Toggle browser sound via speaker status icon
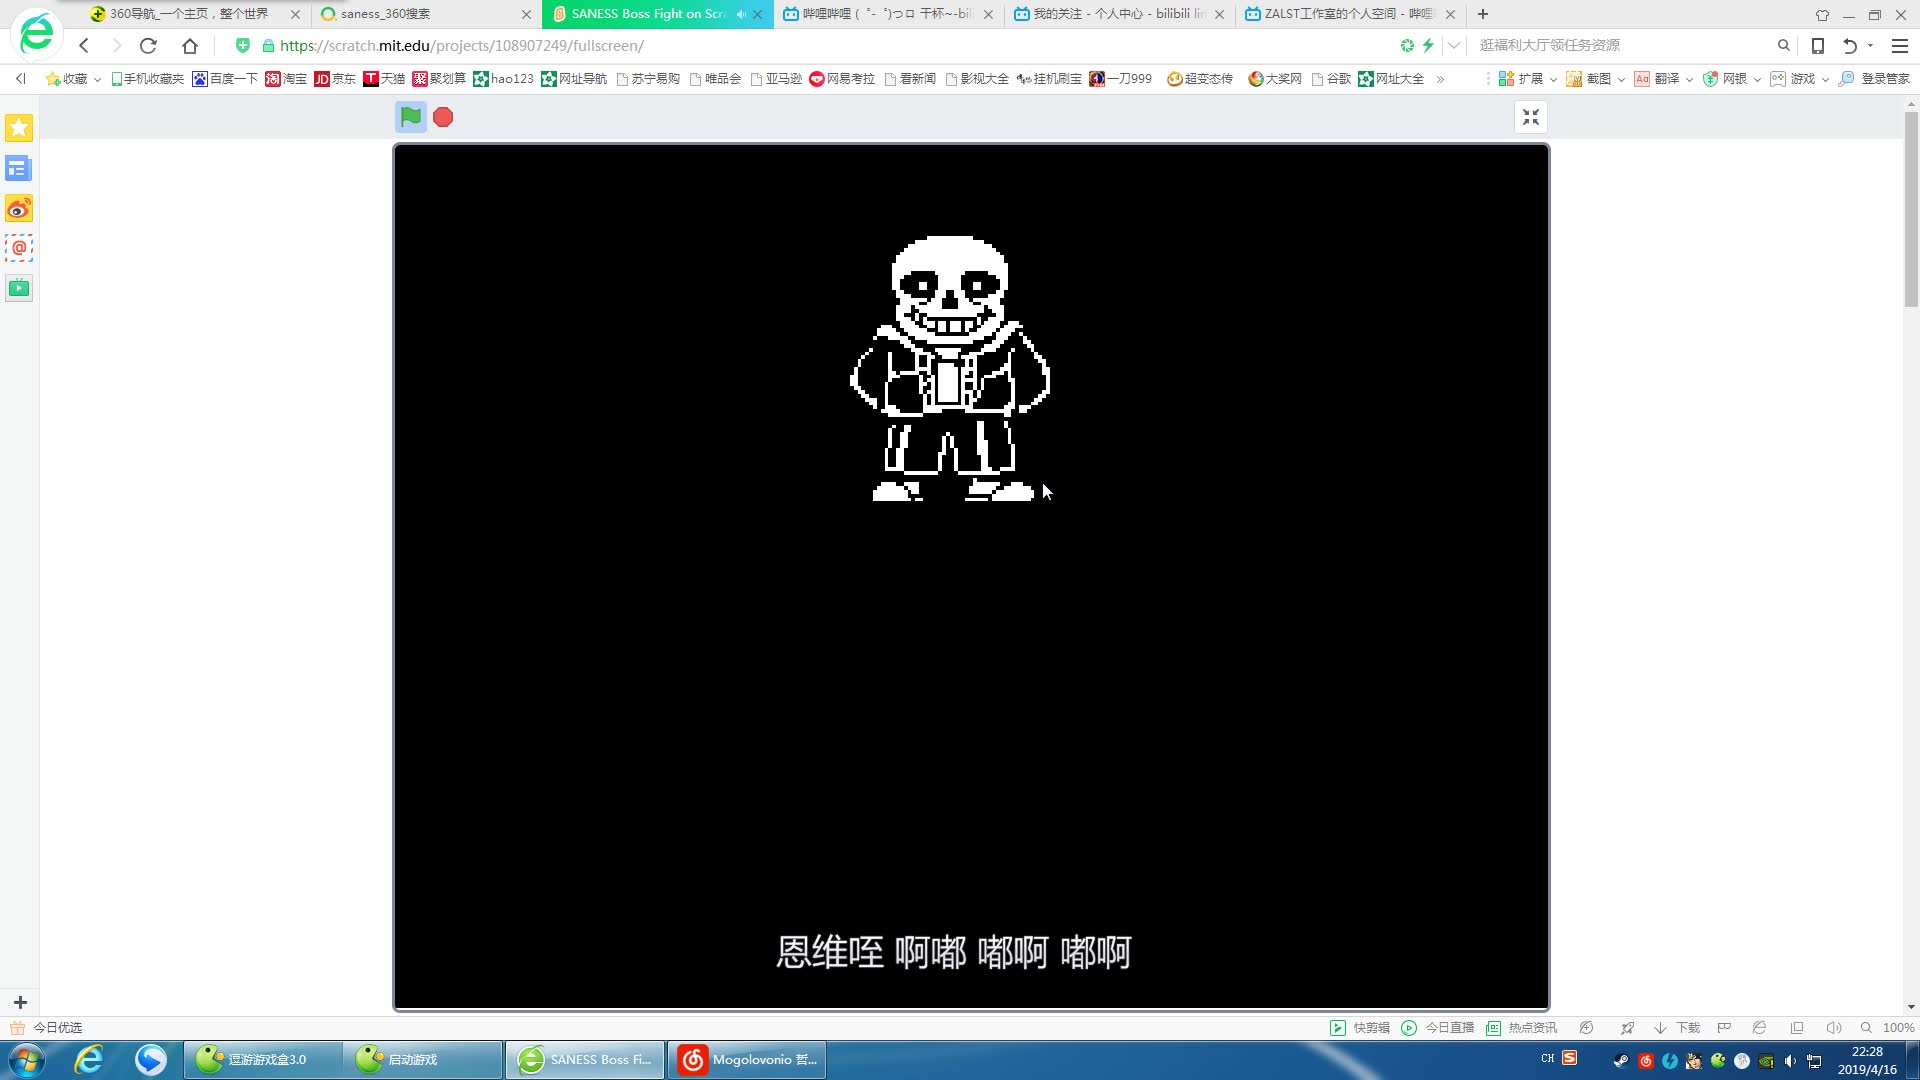This screenshot has width=1920, height=1080. coord(1833,1028)
